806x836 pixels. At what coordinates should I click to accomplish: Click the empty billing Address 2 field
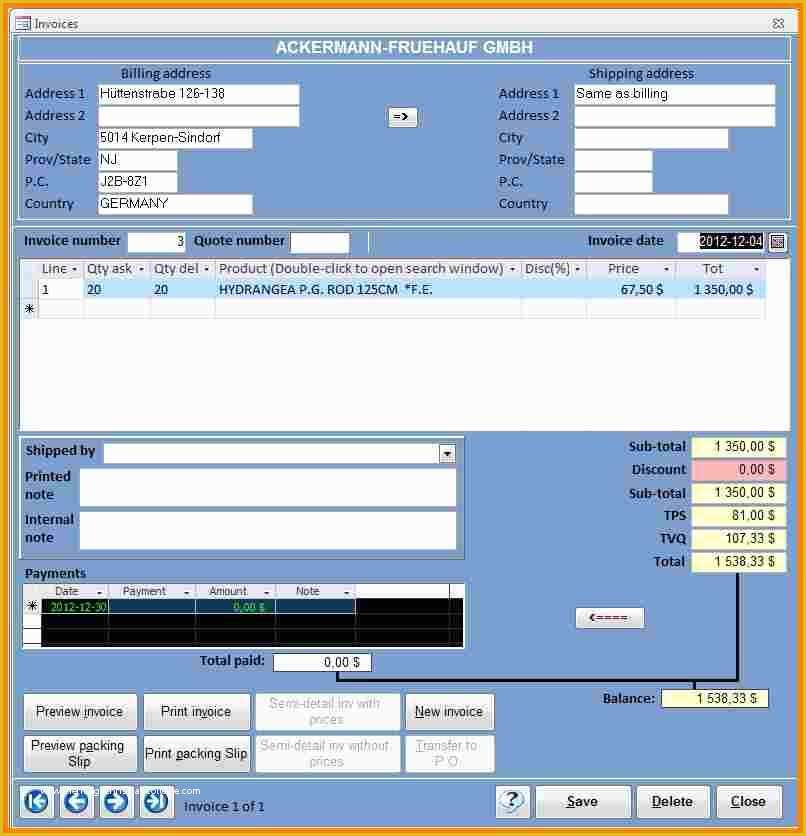199,116
